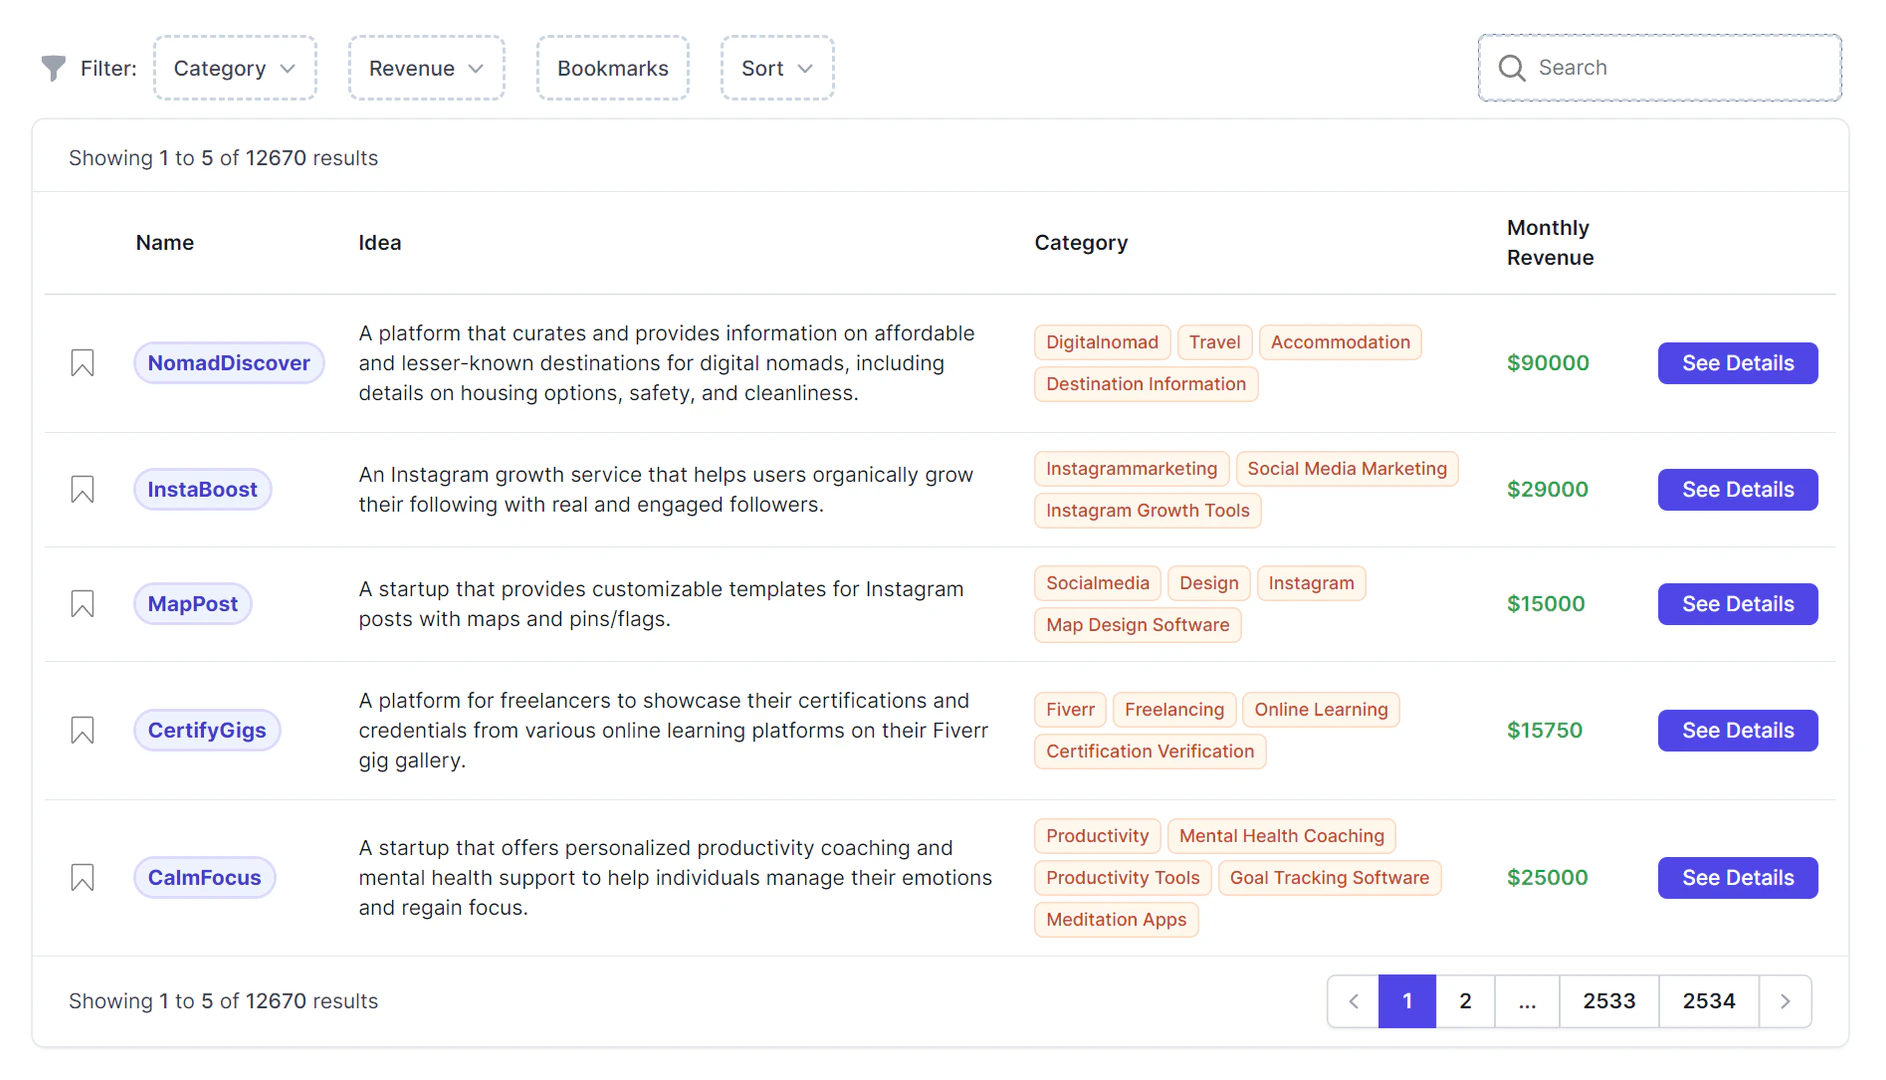Click the previous page arrow

(1353, 1000)
